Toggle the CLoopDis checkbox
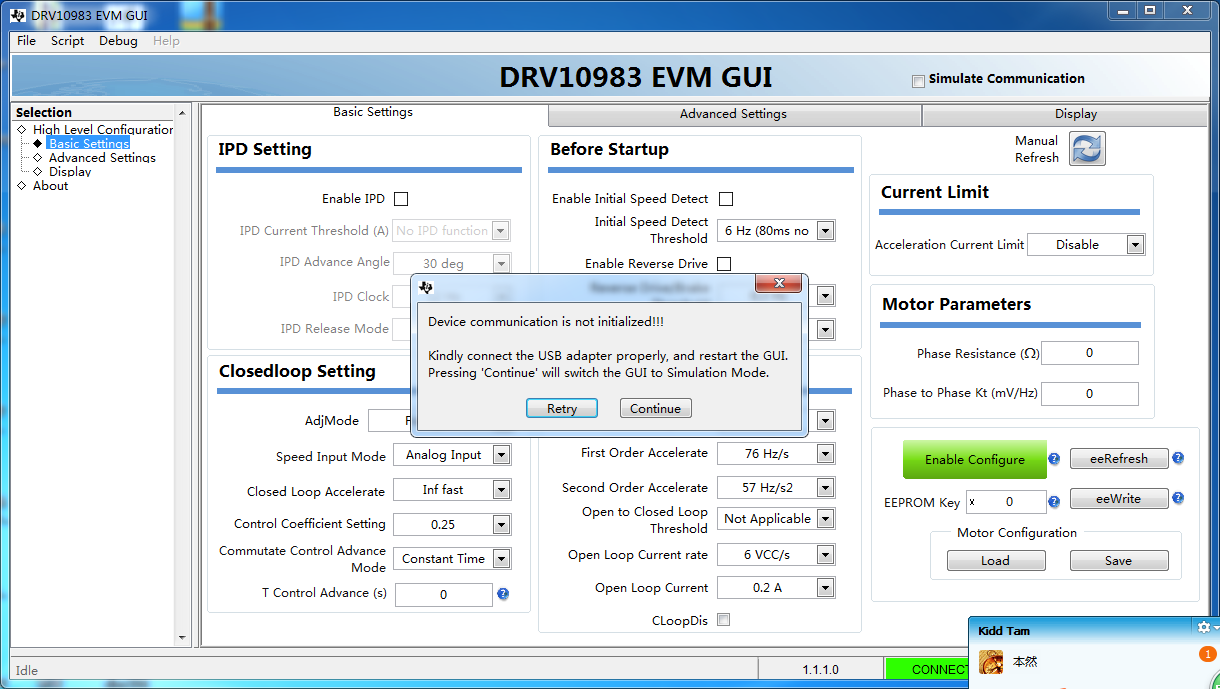 click(x=723, y=620)
